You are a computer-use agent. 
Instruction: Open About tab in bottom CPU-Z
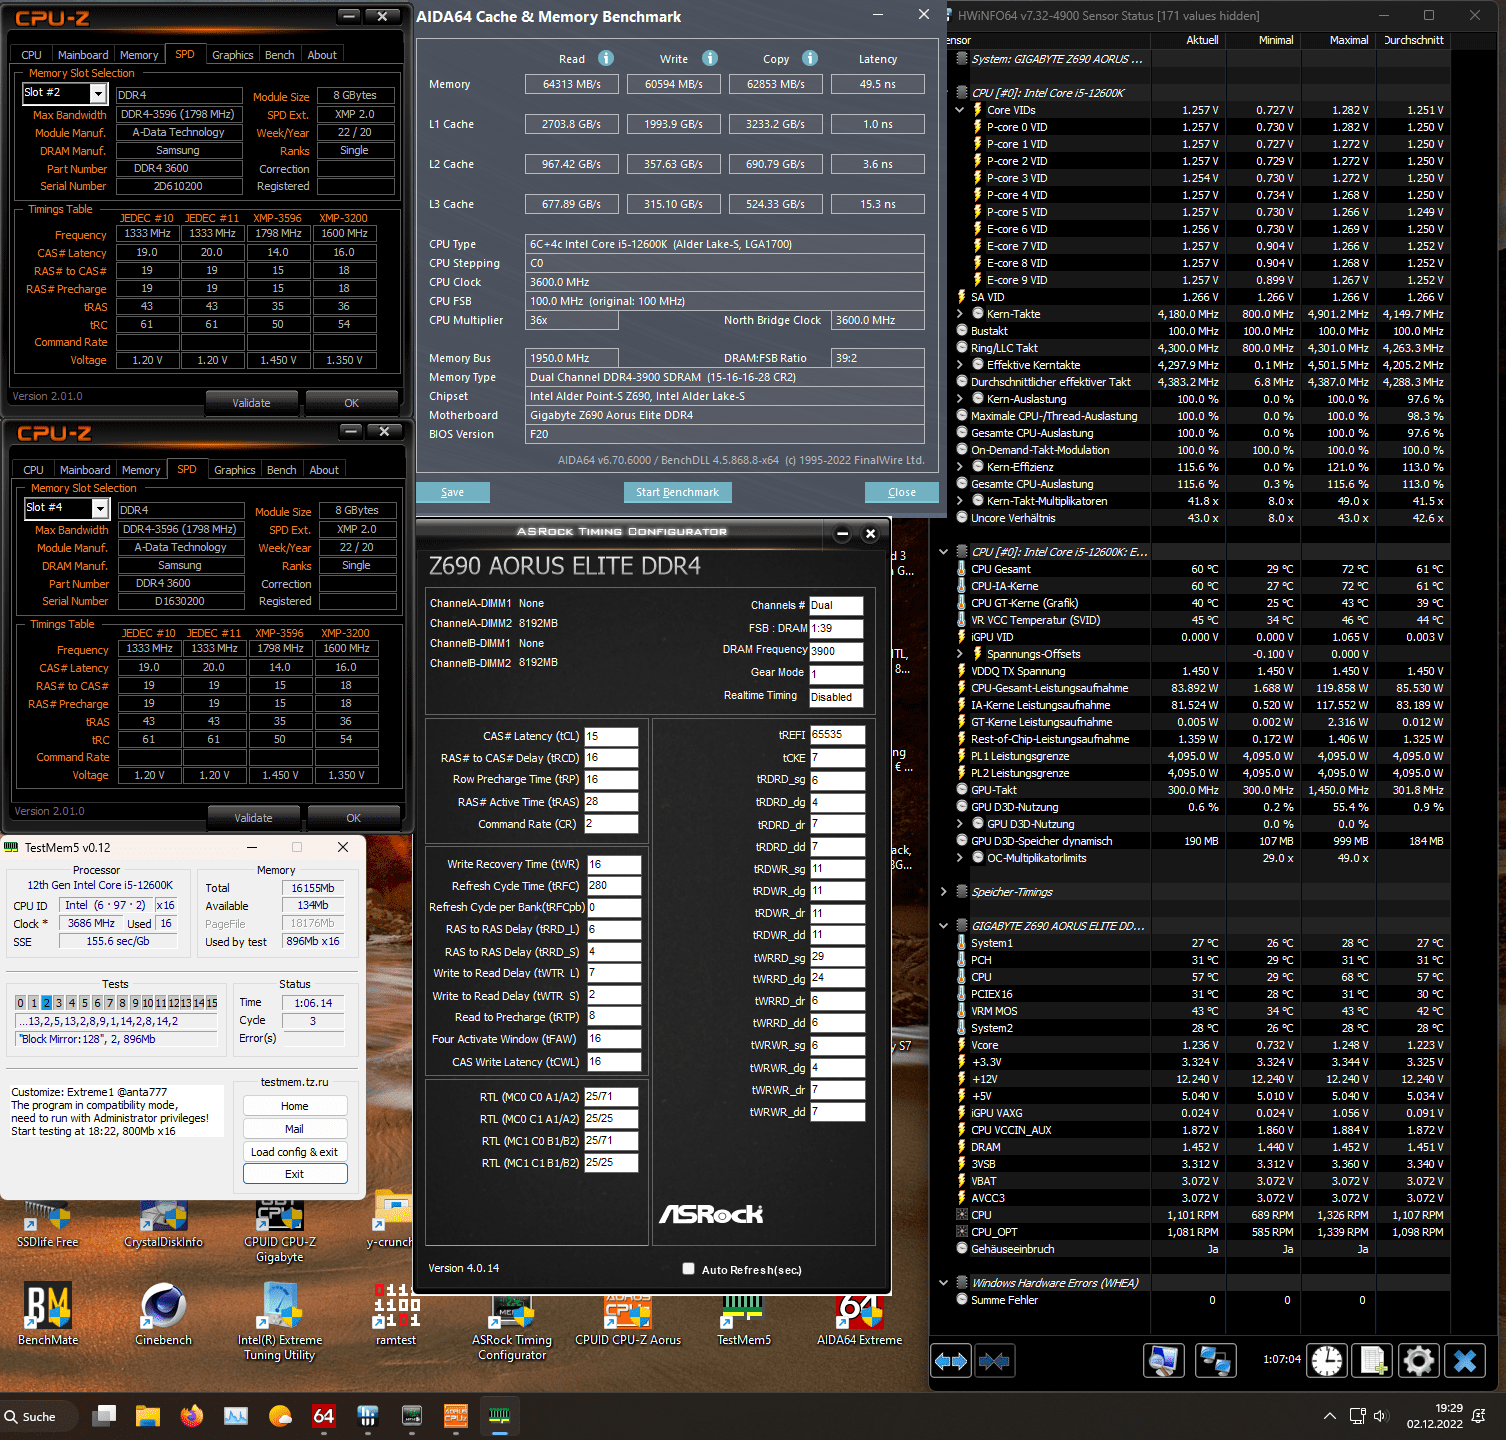click(x=324, y=470)
